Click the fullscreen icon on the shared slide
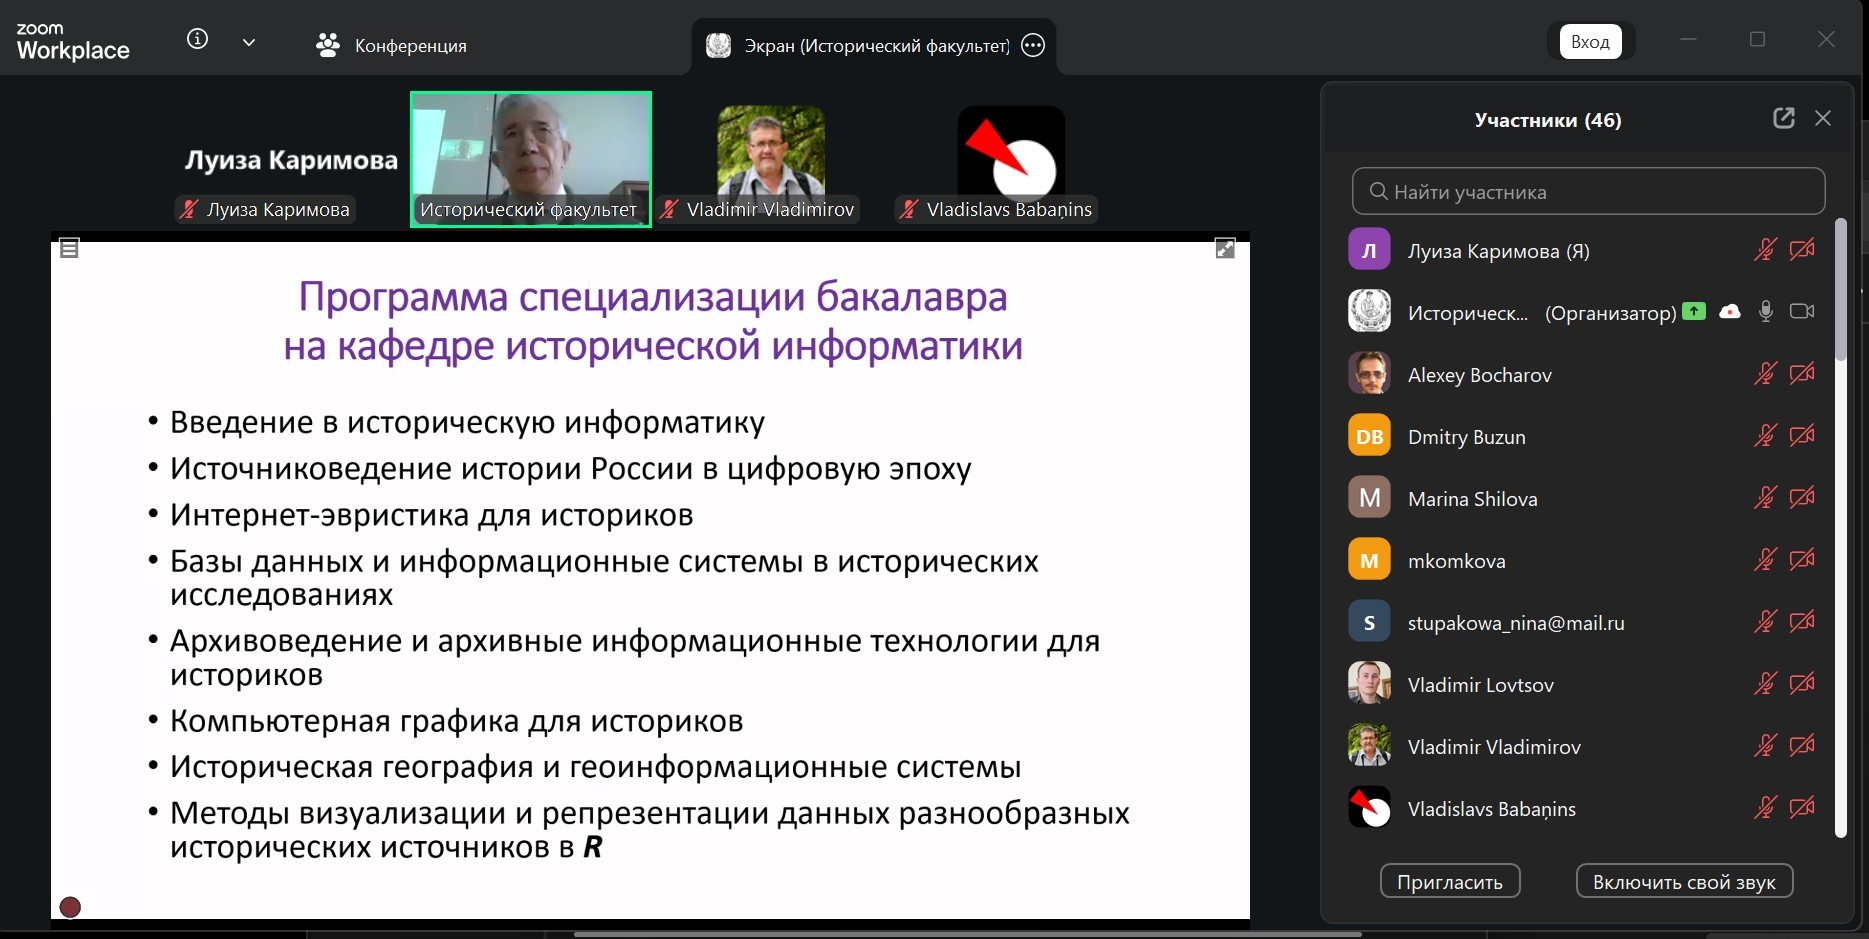 [1224, 248]
